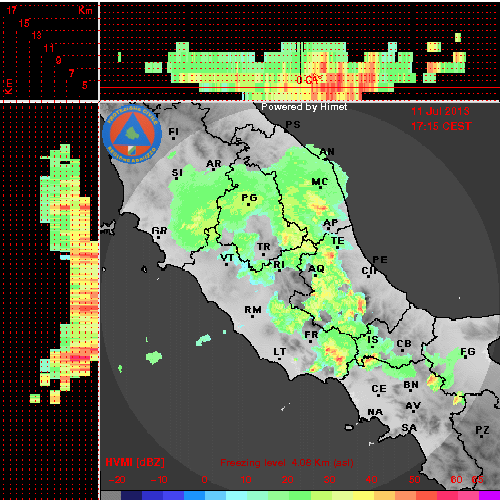Click the 17:15 CEST timestamp

click(441, 126)
